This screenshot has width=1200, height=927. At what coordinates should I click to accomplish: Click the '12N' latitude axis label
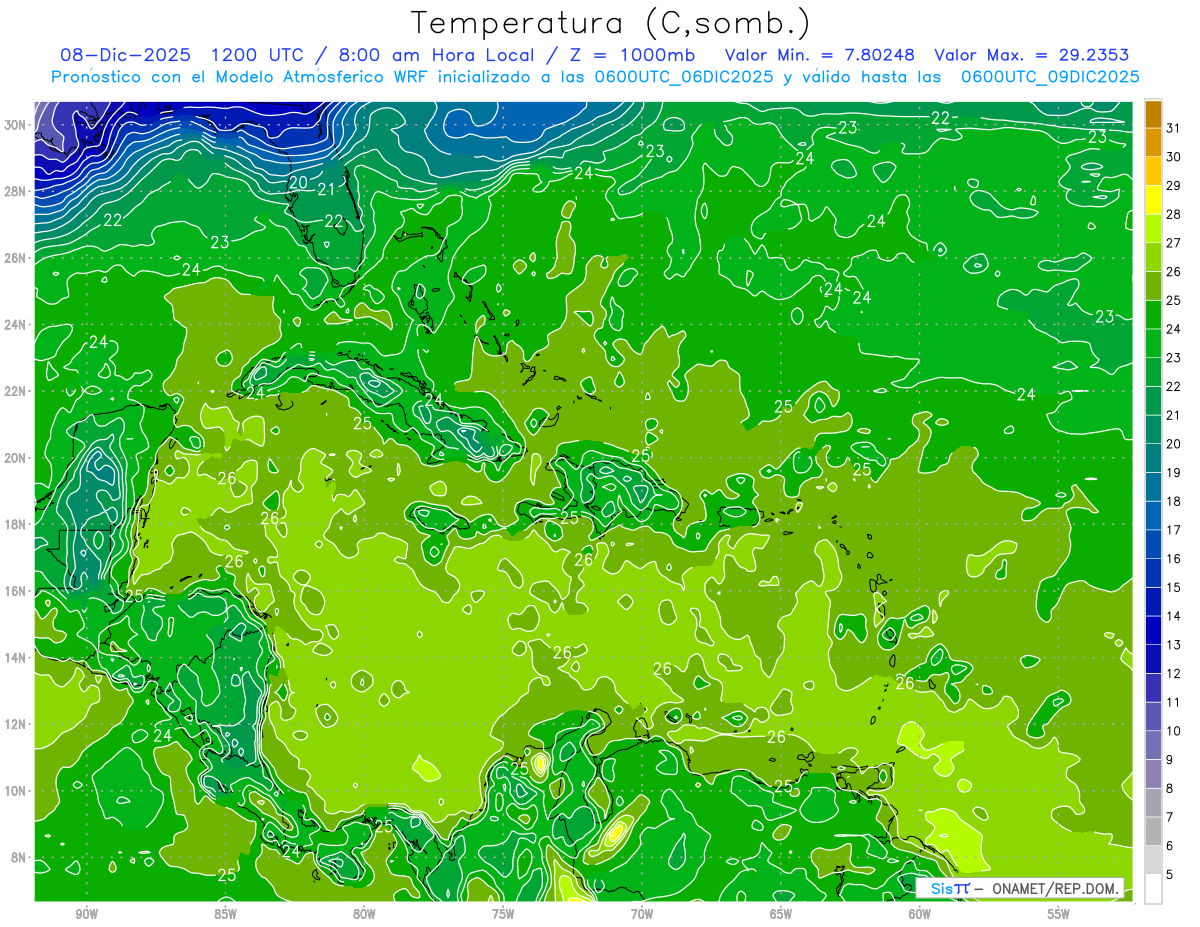coord(15,724)
